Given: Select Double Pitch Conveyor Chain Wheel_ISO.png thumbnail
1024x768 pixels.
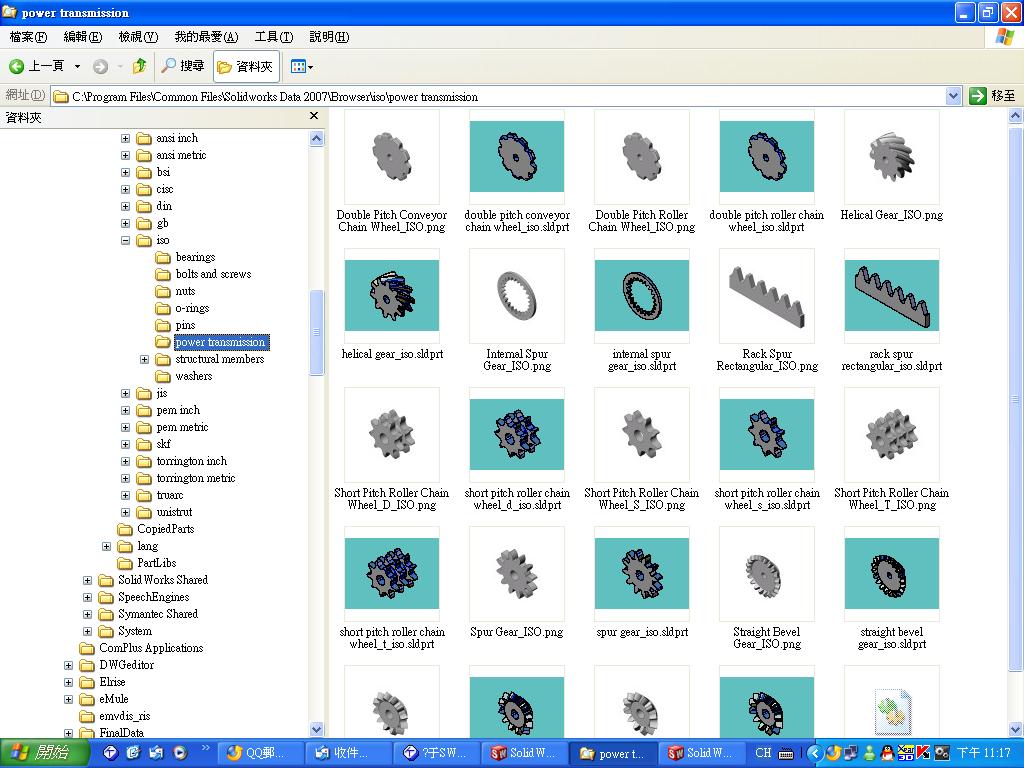Looking at the screenshot, I should click(x=392, y=157).
